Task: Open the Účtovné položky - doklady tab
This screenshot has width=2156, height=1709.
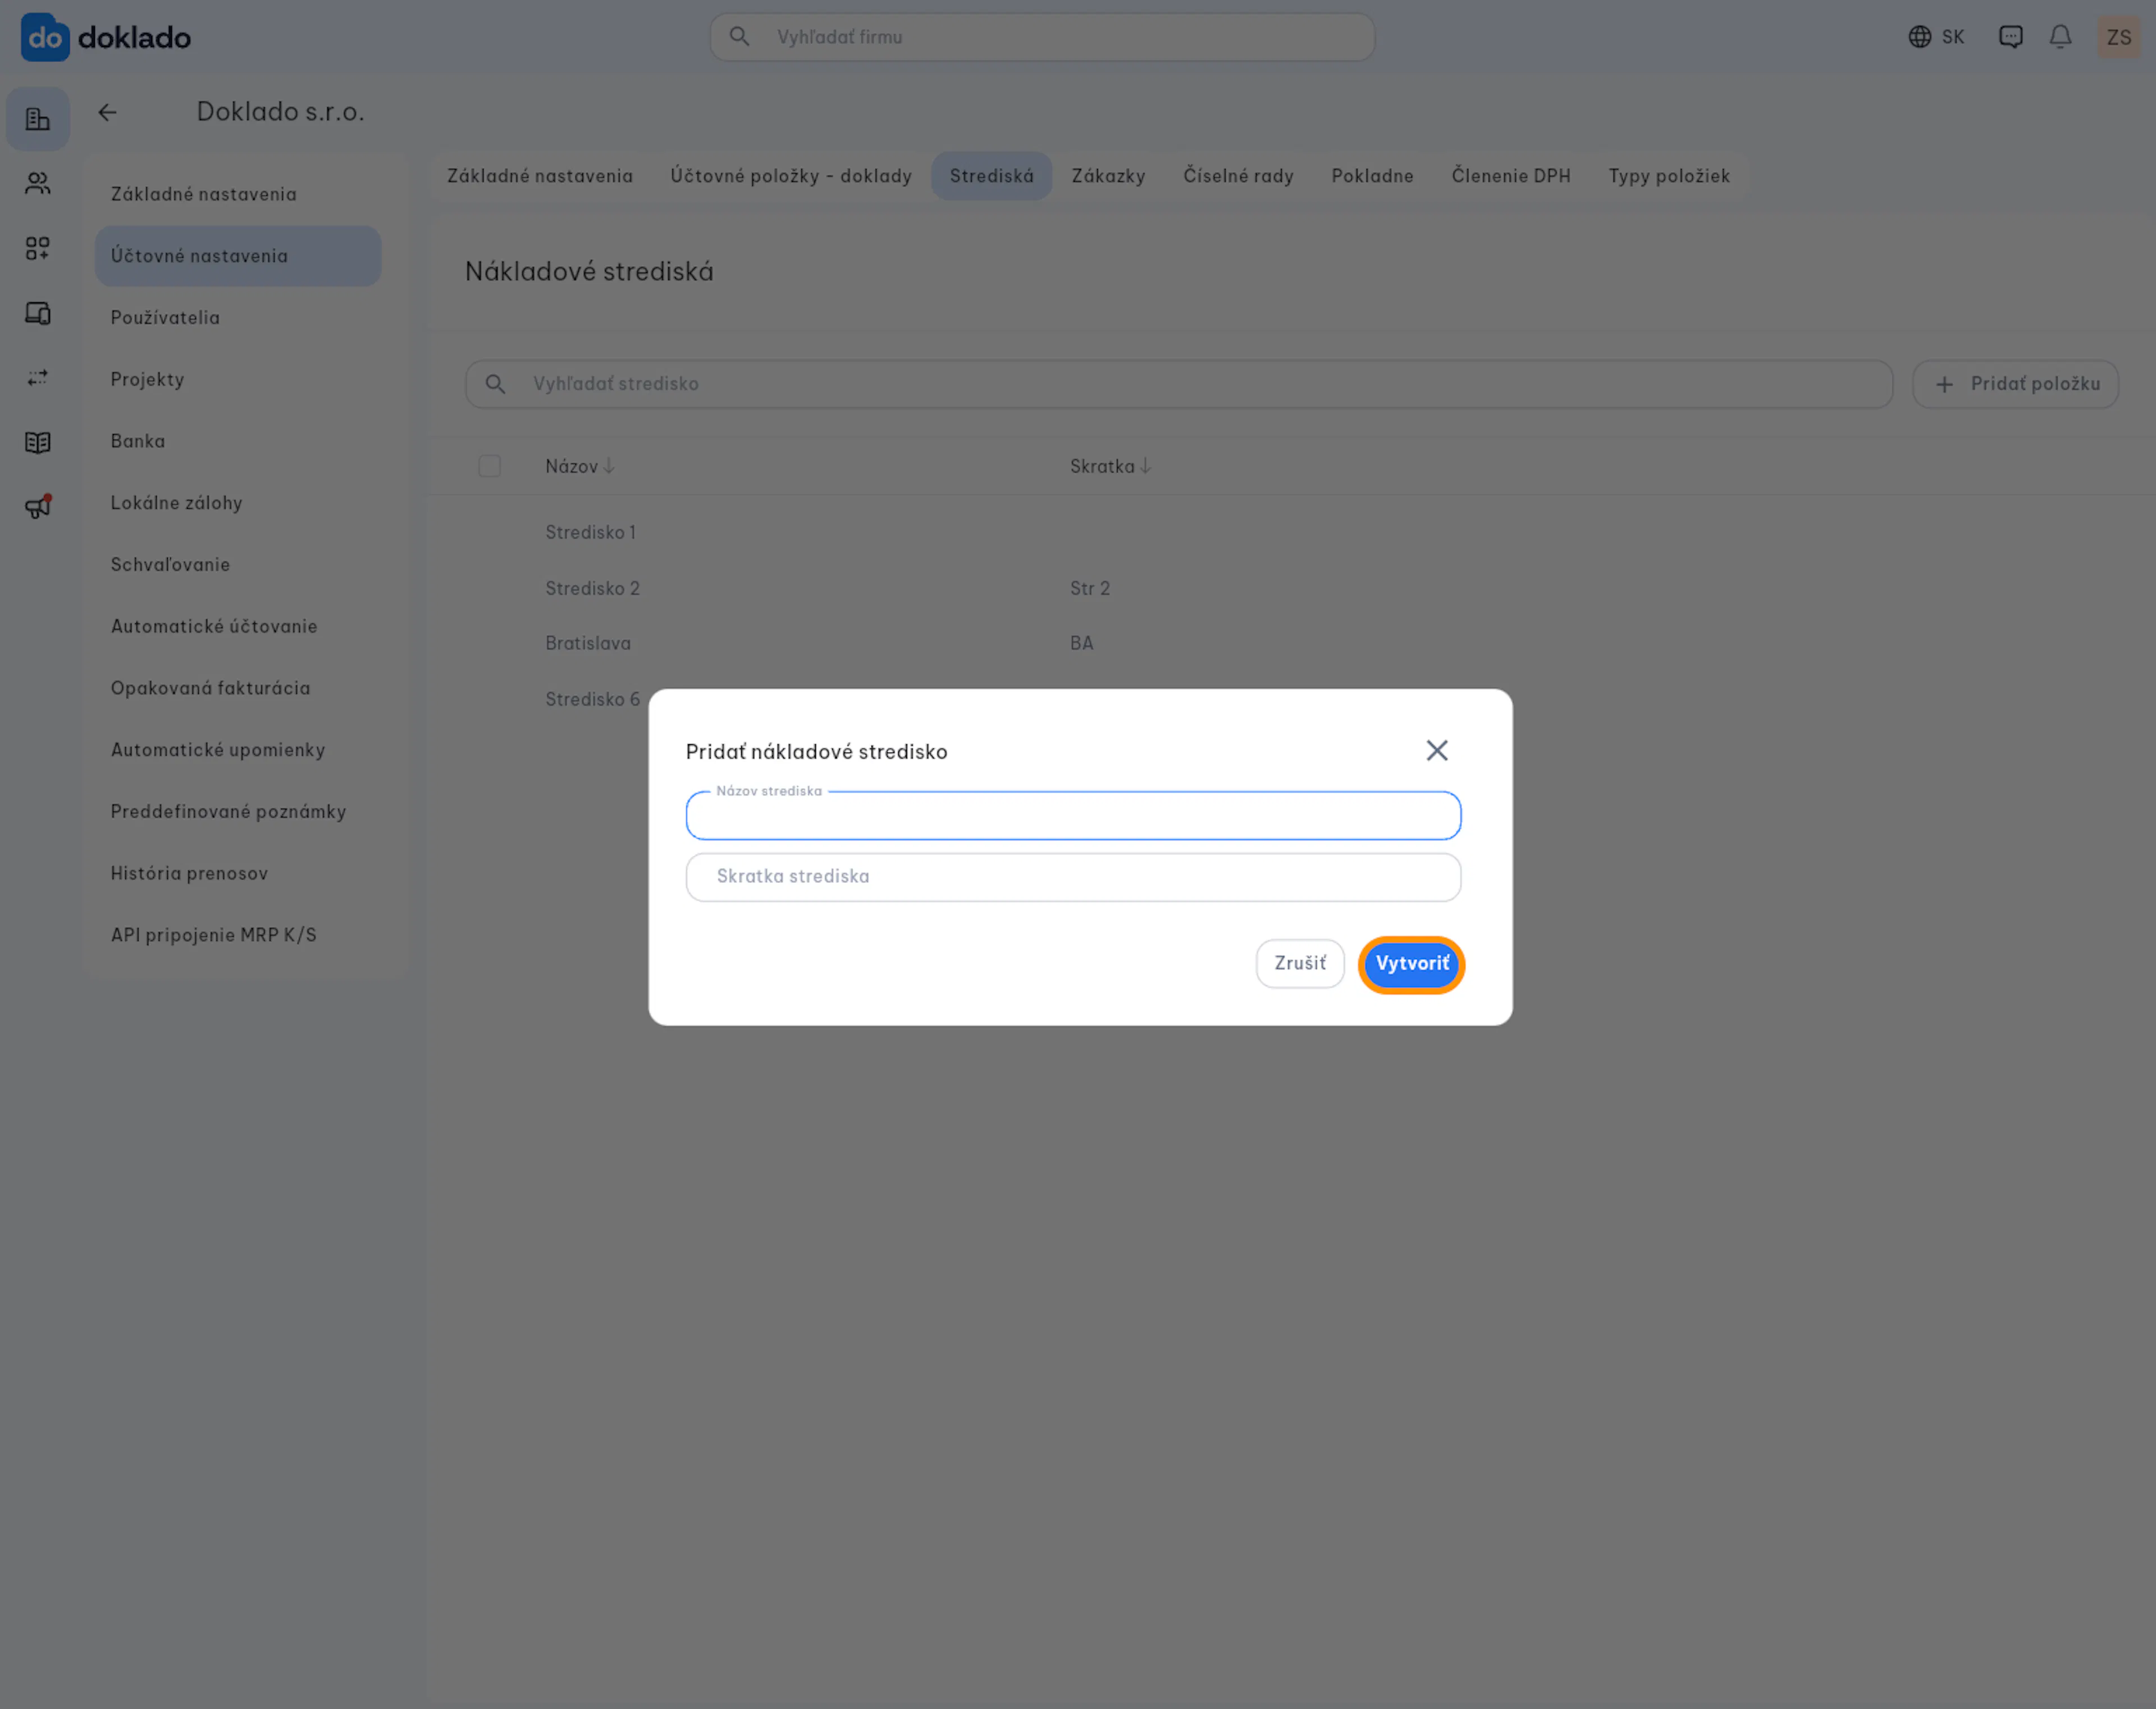Action: coord(791,176)
